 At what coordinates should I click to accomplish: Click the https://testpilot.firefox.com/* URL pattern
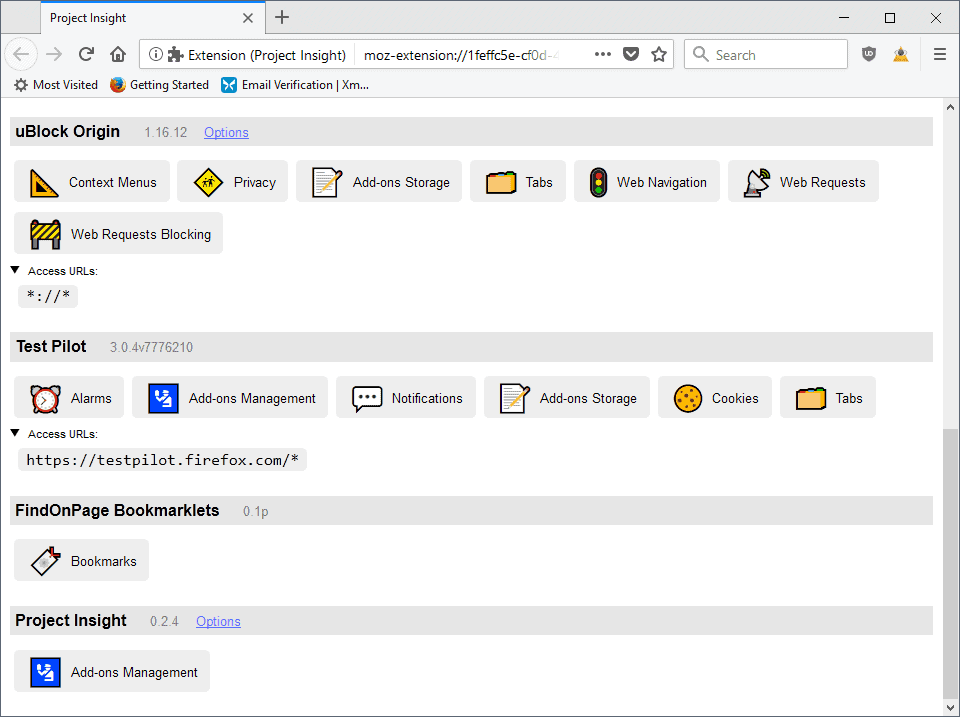[x=162, y=460]
